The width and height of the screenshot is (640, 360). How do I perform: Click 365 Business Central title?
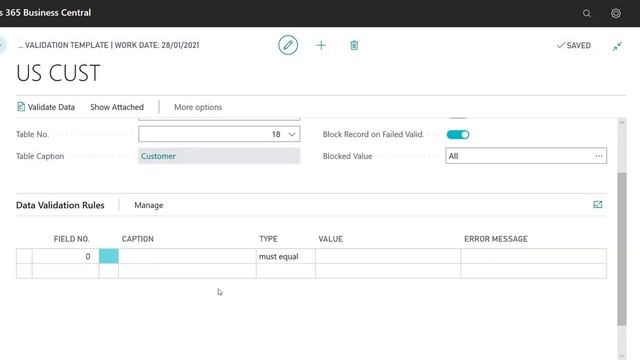[45, 13]
